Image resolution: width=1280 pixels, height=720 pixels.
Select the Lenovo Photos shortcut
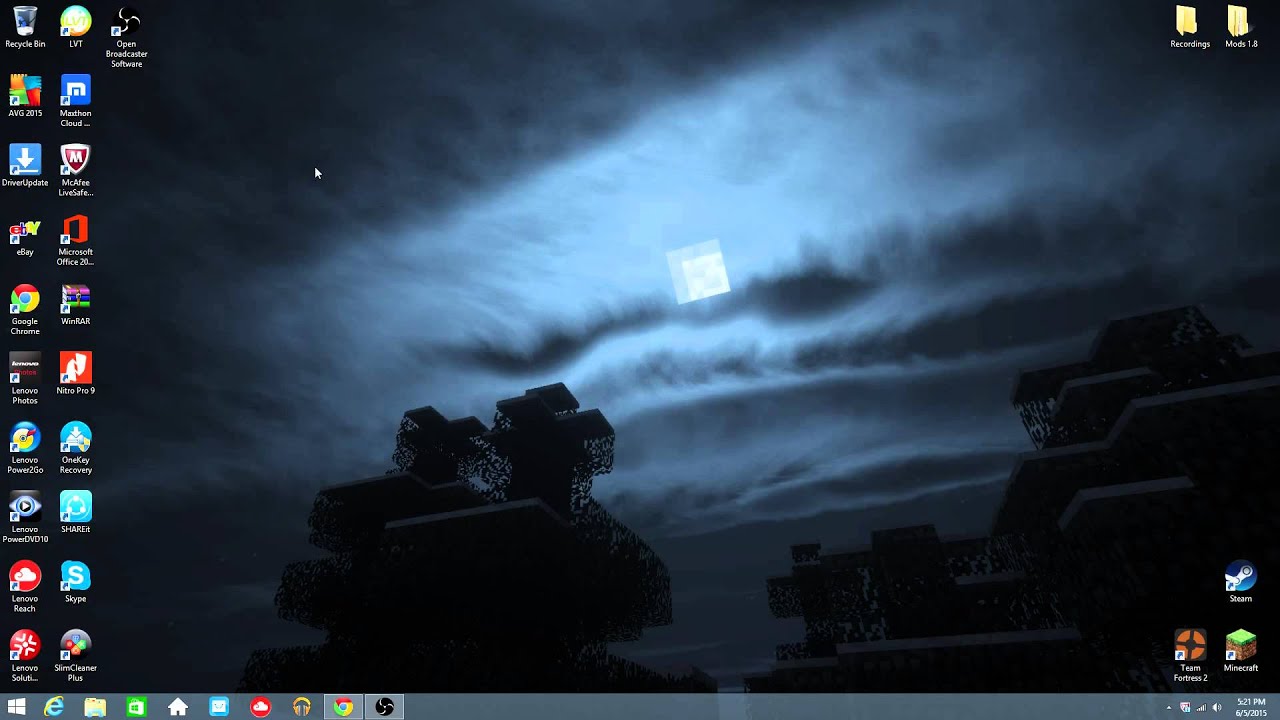[25, 378]
